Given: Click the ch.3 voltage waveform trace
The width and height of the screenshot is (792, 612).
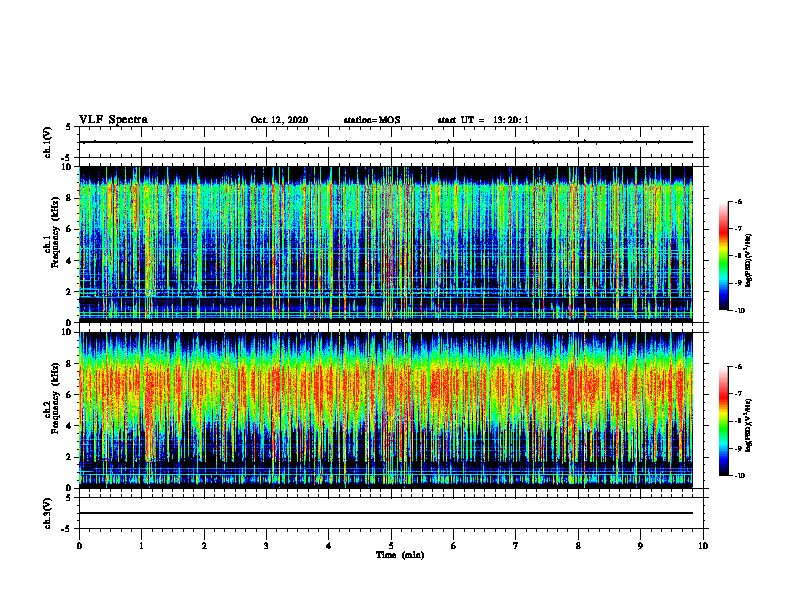Looking at the screenshot, I should pyautogui.click(x=386, y=513).
